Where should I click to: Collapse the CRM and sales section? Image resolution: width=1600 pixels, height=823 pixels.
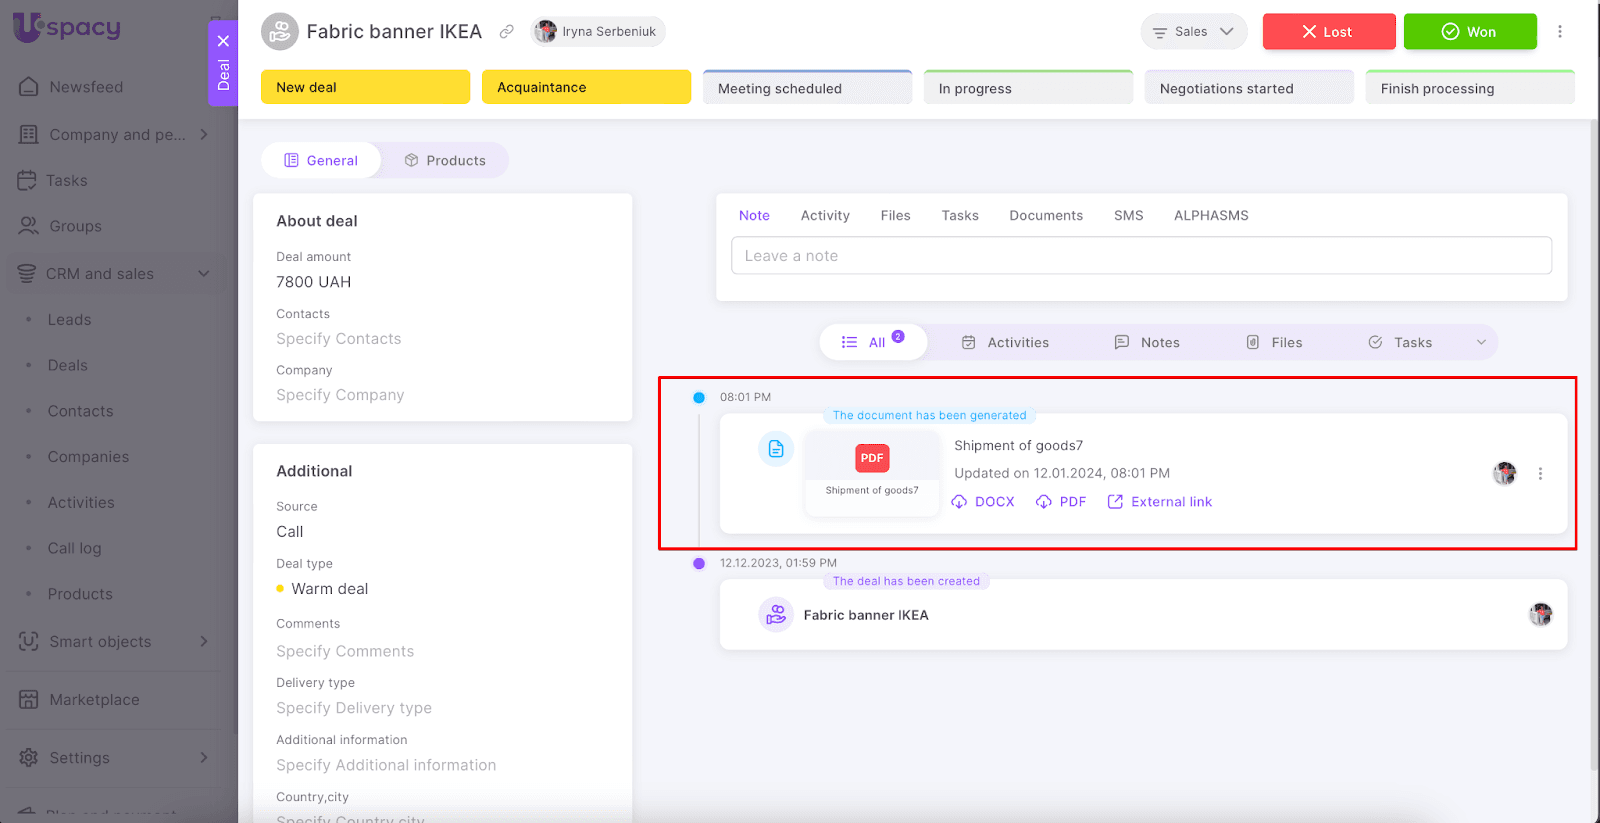204,274
